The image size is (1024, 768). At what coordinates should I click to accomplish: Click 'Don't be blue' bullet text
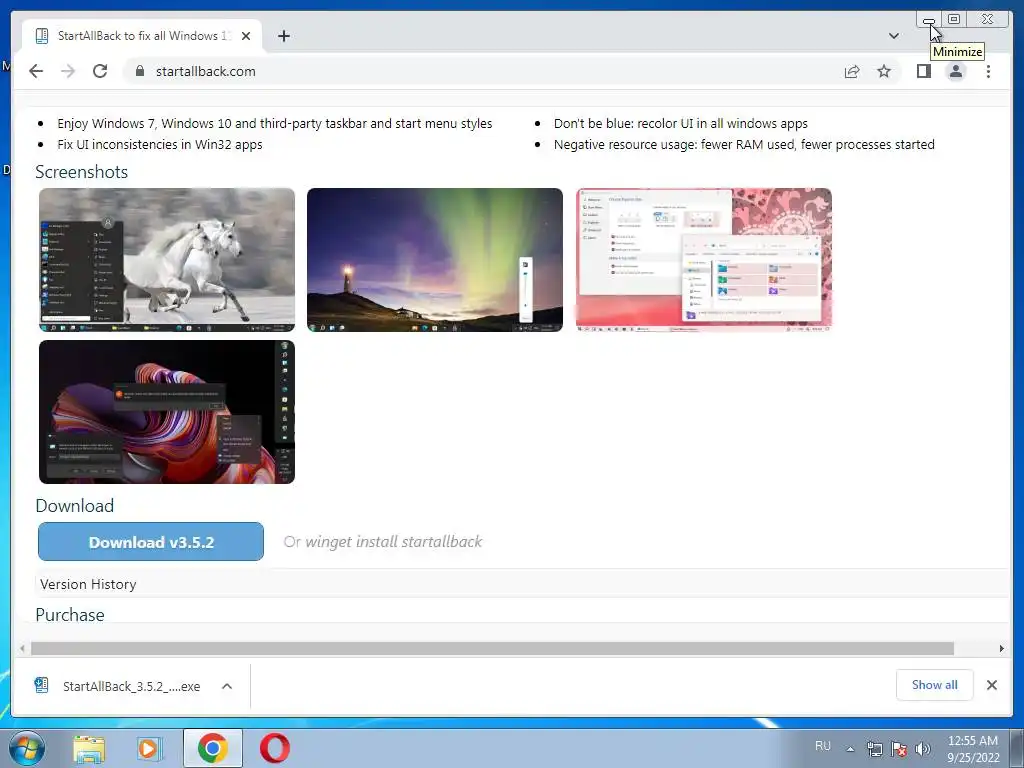pyautogui.click(x=680, y=123)
